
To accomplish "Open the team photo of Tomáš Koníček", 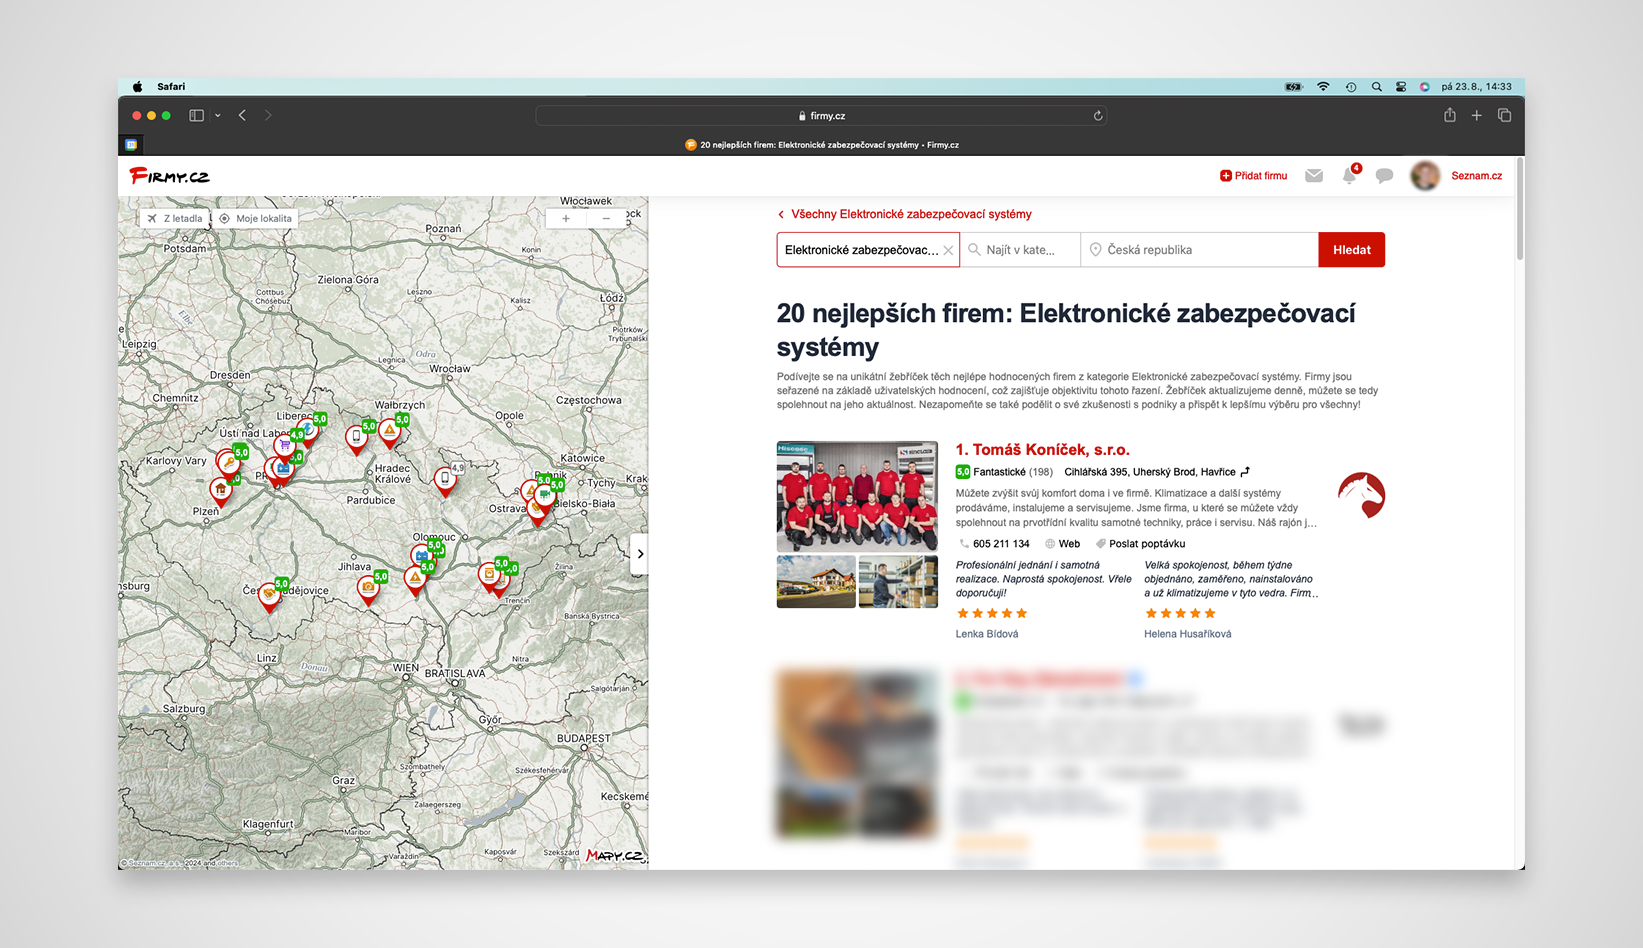I will [x=857, y=496].
